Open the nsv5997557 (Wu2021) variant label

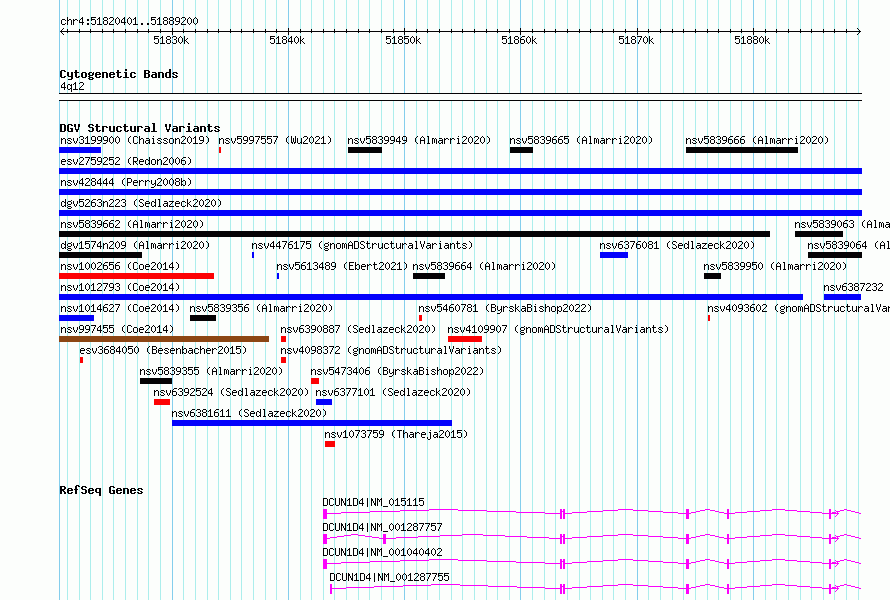[275, 140]
